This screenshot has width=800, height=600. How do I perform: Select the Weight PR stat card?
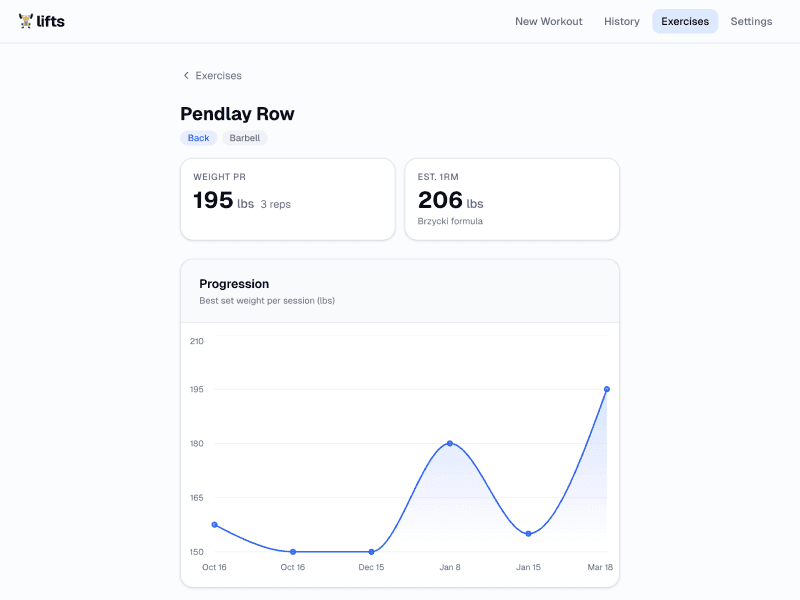coord(287,199)
